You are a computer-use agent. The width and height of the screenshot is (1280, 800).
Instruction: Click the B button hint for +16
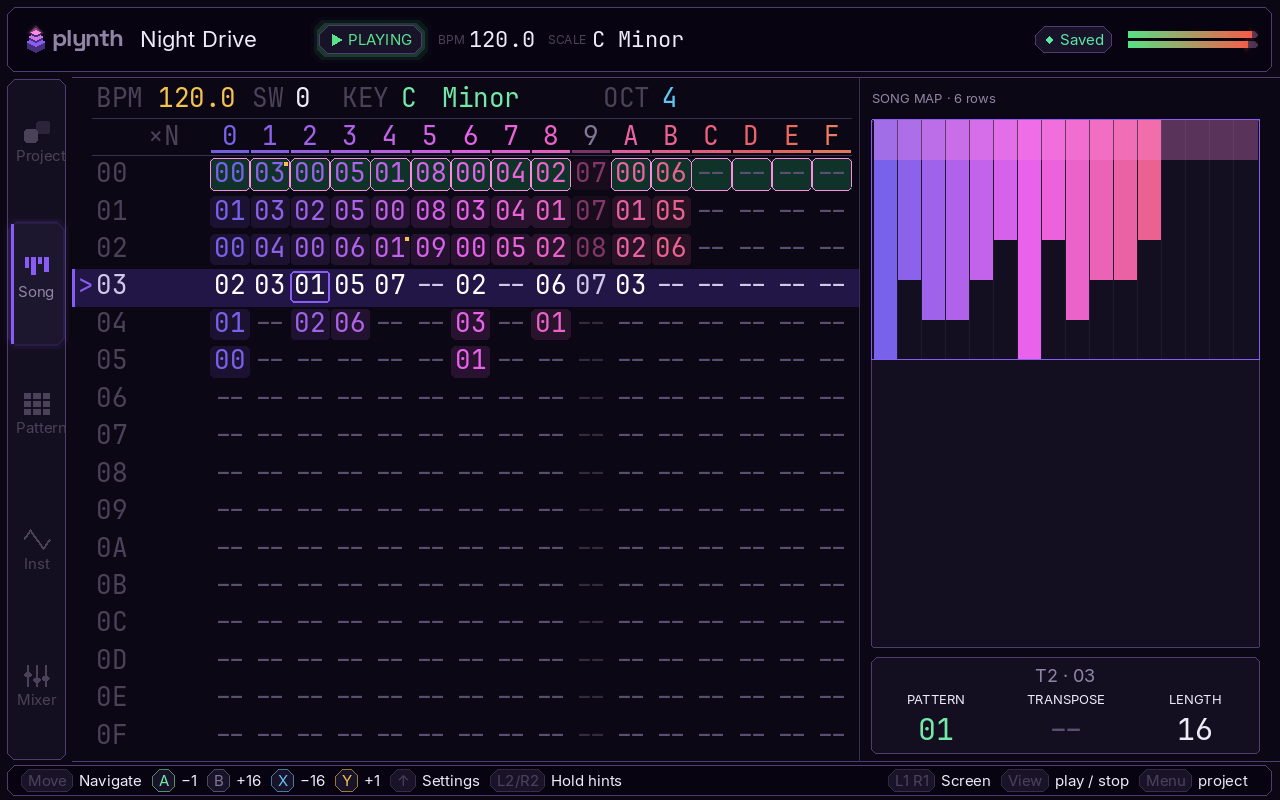click(219, 781)
